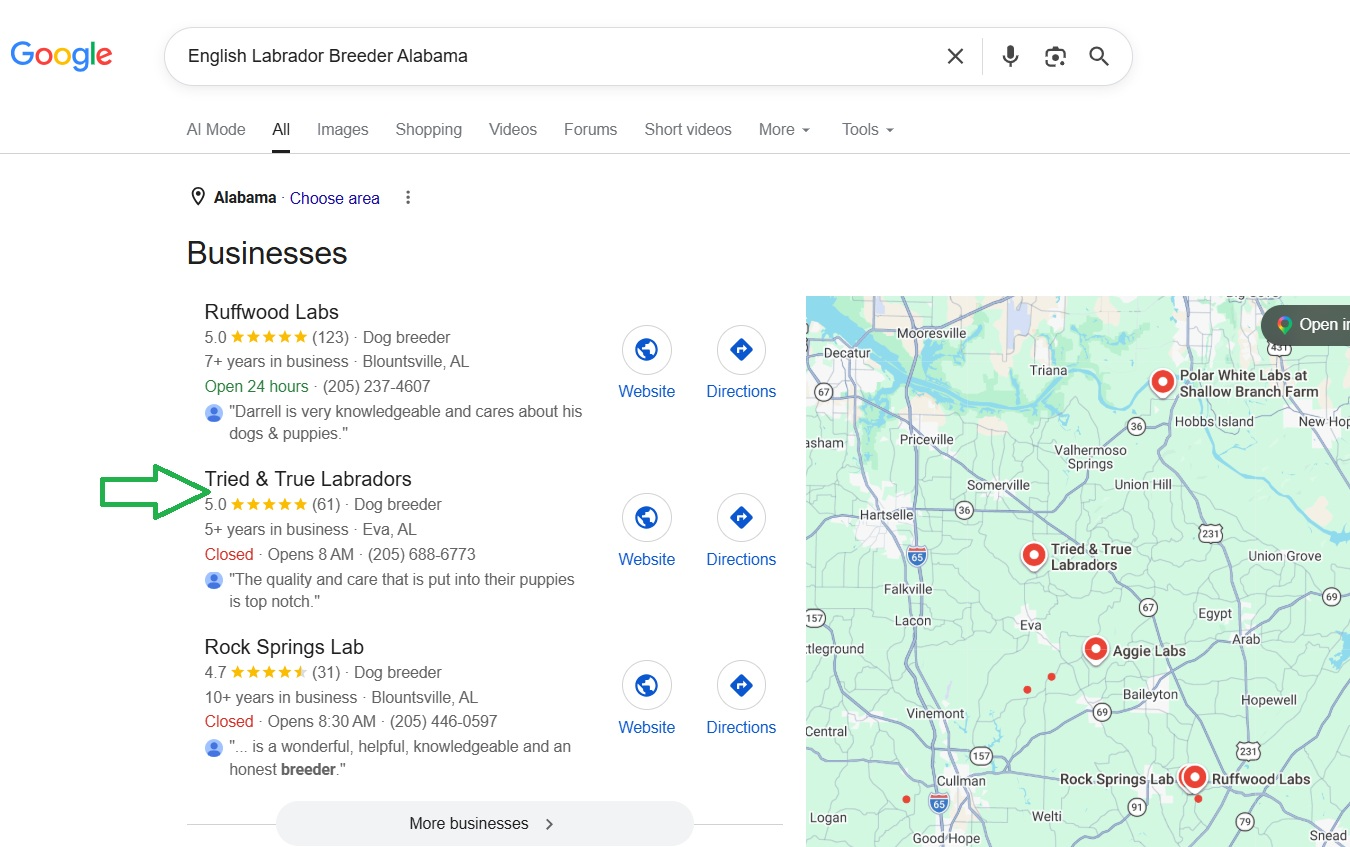This screenshot has width=1350, height=847.
Task: Click Website label for Tried & True Labradors
Action: (647, 560)
